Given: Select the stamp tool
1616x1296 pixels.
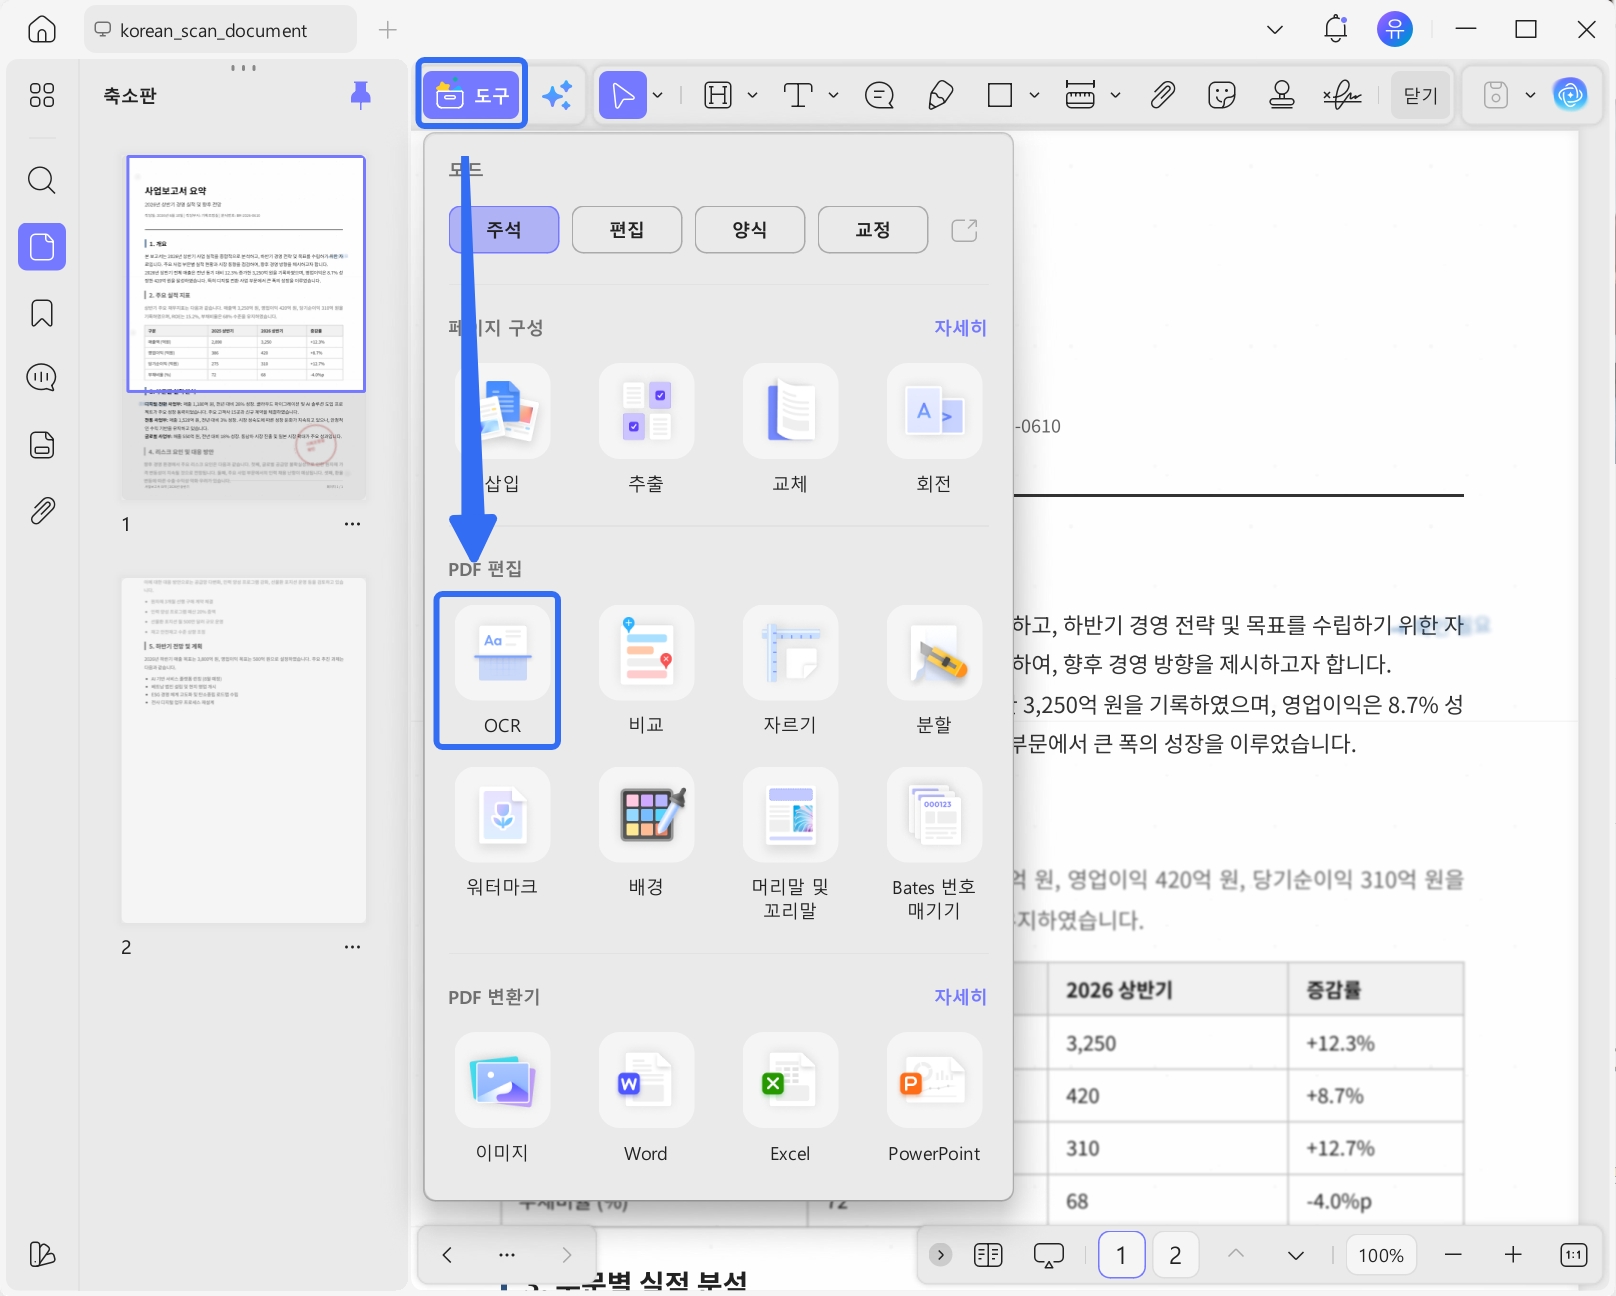Looking at the screenshot, I should [1282, 95].
